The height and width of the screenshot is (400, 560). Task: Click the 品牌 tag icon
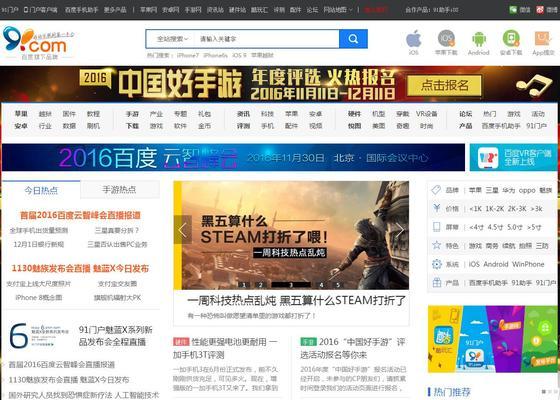tap(436, 190)
